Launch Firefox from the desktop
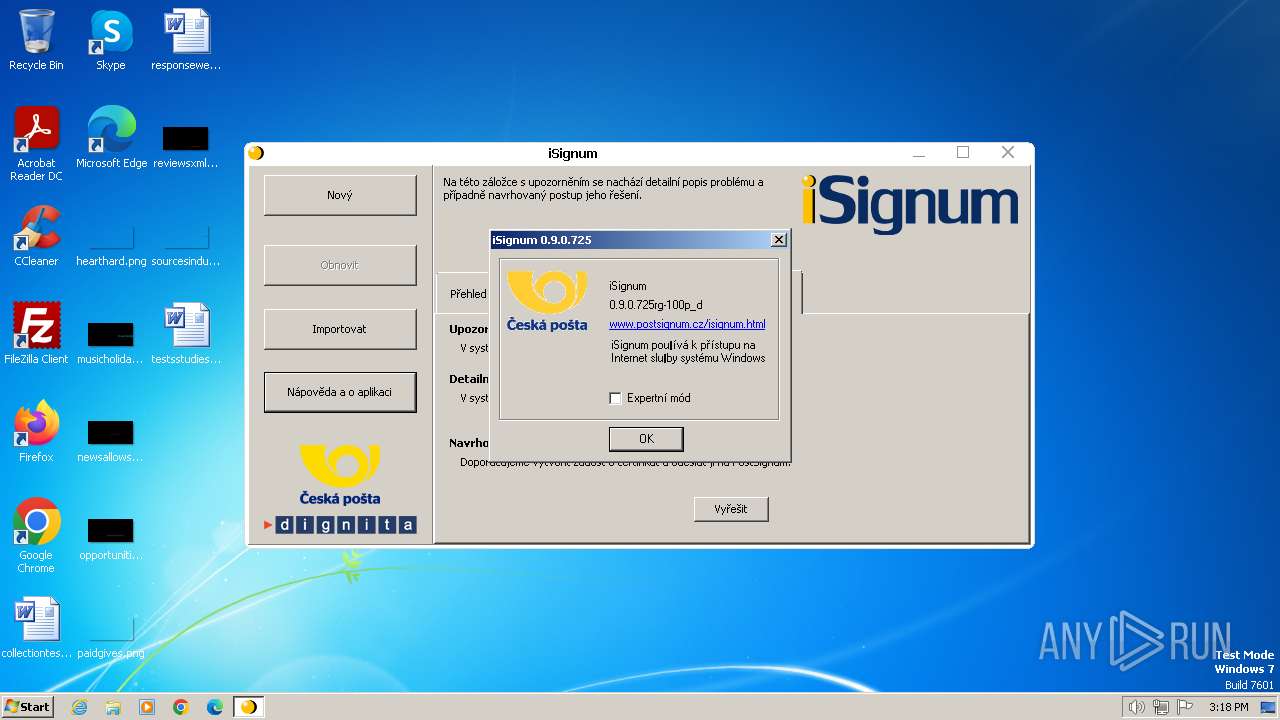Image resolution: width=1280 pixels, height=720 pixels. (x=36, y=432)
